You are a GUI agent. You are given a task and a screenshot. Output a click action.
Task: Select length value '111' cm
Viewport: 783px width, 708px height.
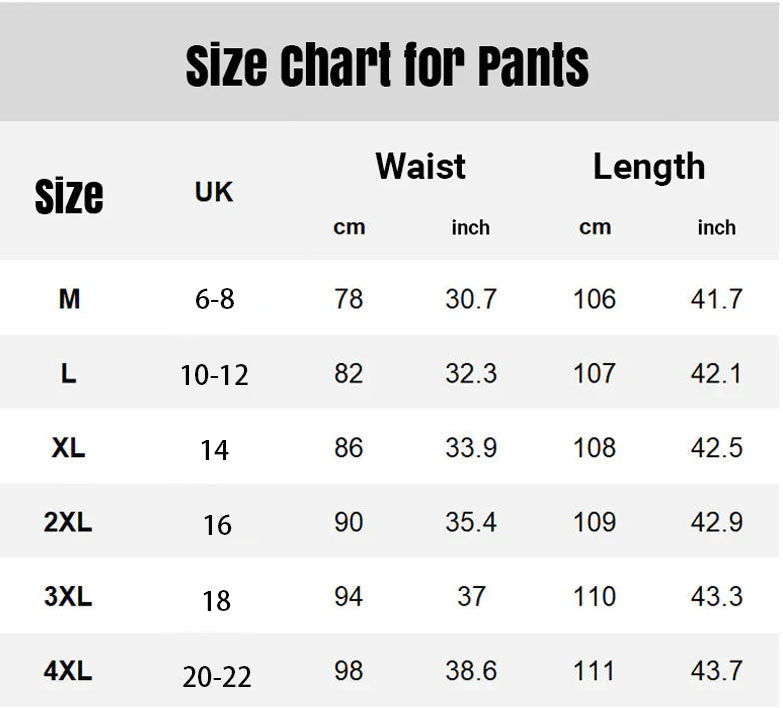tap(595, 671)
